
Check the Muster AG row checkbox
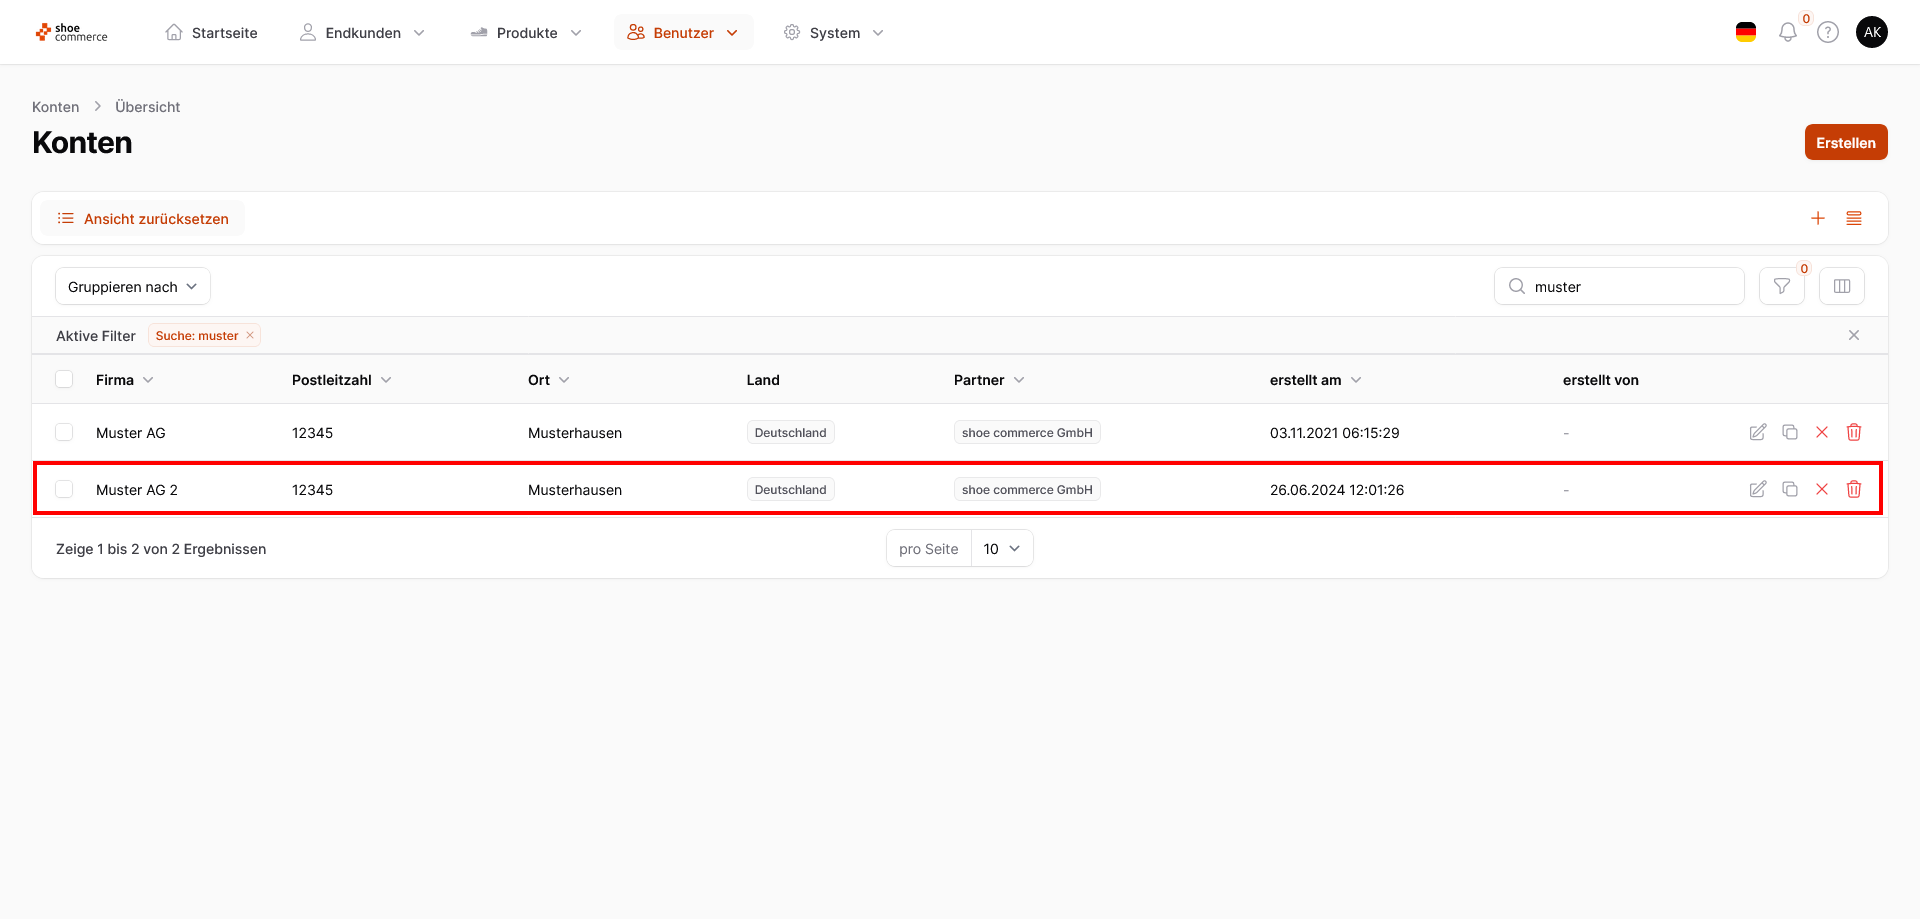click(x=64, y=432)
